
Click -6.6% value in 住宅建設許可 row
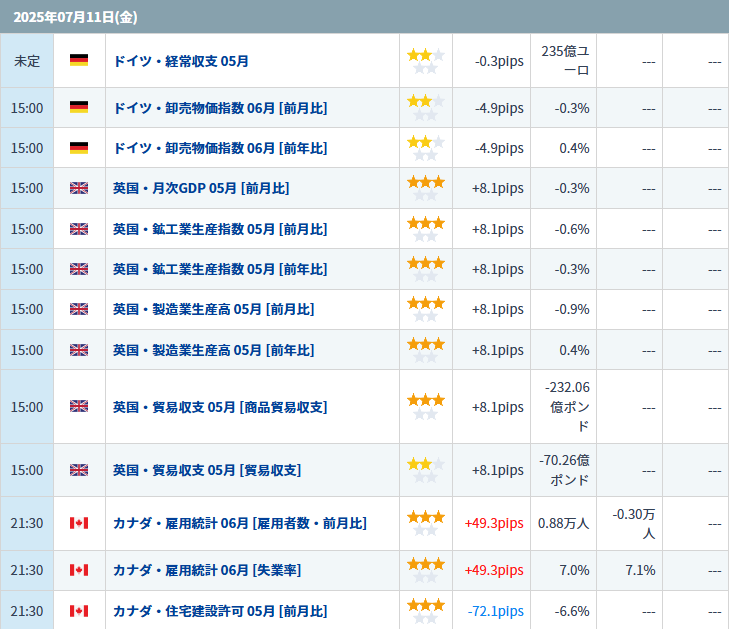coord(572,611)
